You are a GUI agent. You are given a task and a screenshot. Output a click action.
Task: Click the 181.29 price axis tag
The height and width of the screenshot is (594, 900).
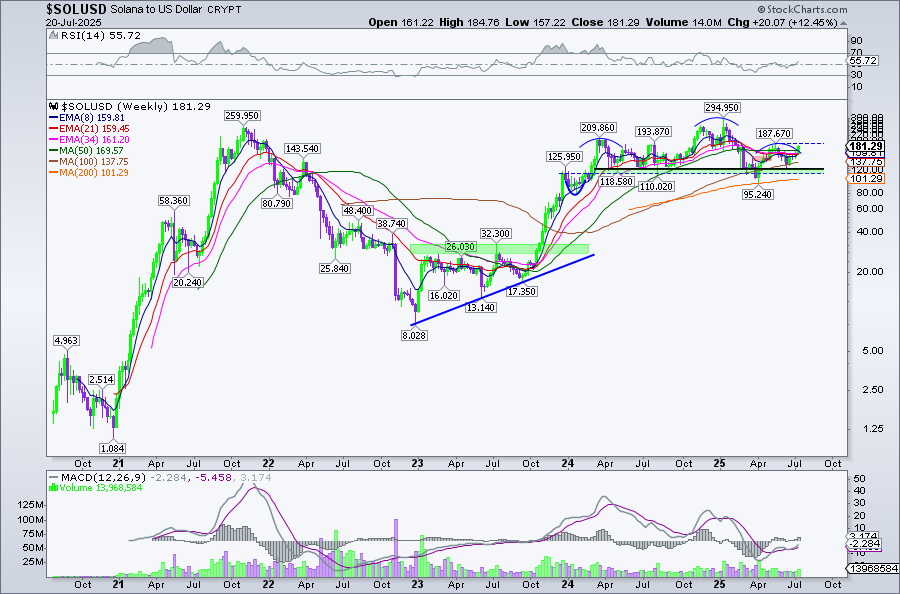click(x=864, y=146)
